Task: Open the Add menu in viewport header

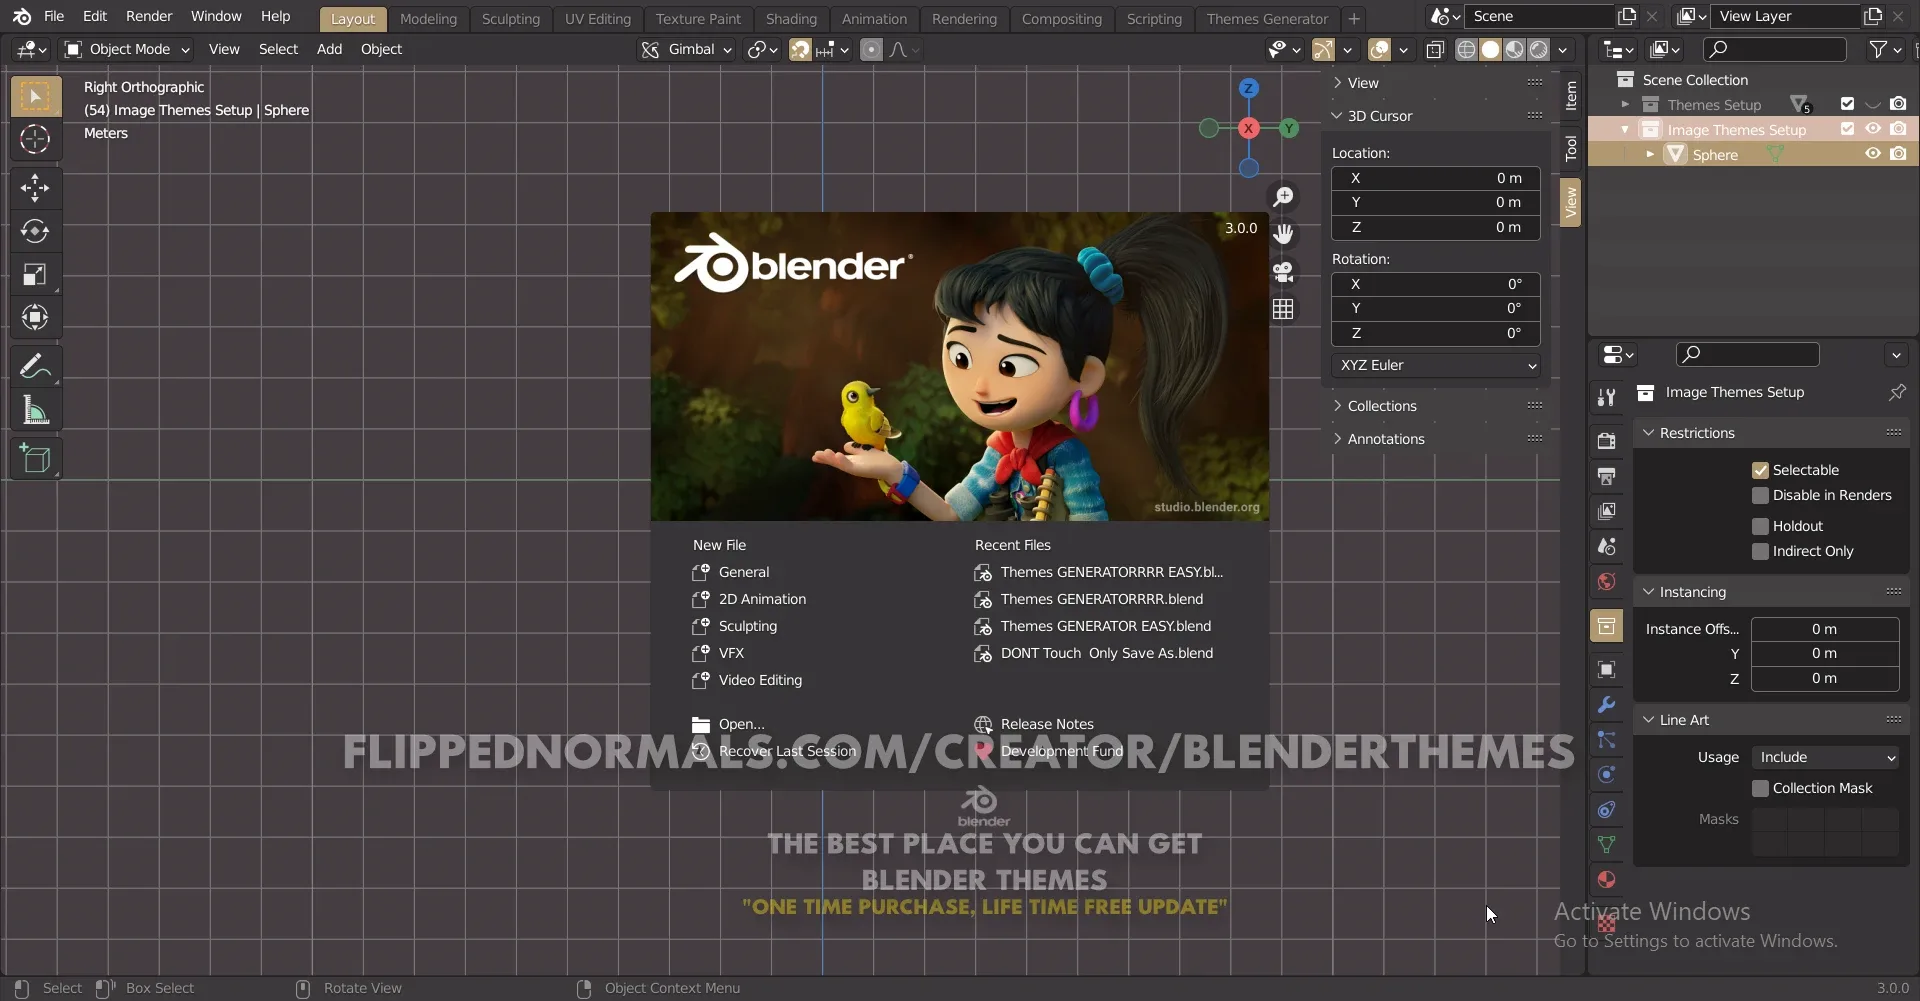Action: (329, 49)
